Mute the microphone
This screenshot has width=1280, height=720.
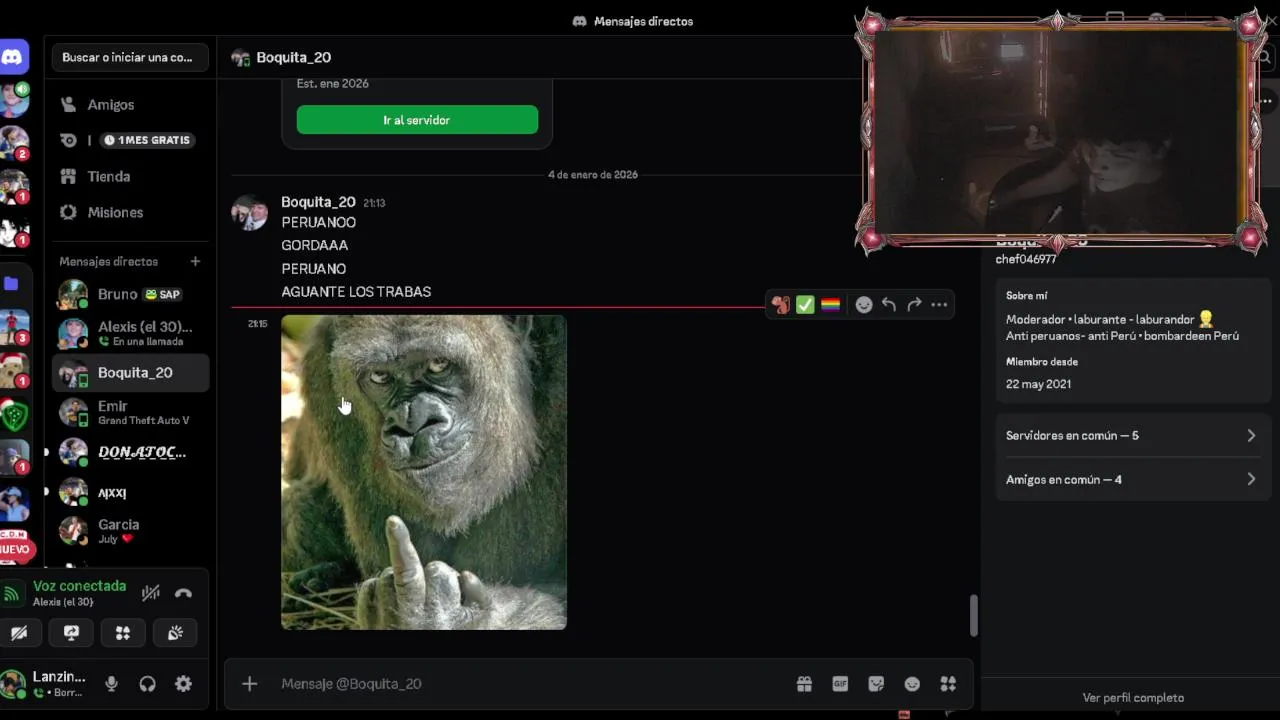coord(111,684)
